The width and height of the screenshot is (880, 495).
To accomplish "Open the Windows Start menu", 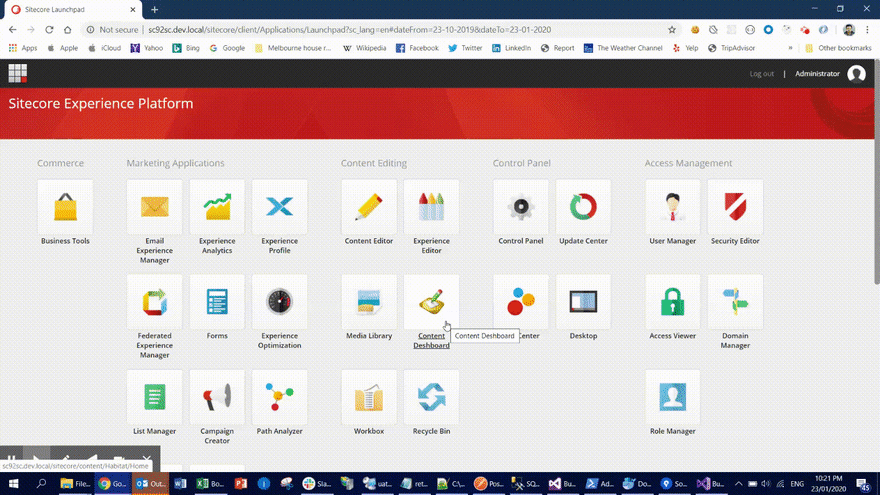I will [x=13, y=483].
